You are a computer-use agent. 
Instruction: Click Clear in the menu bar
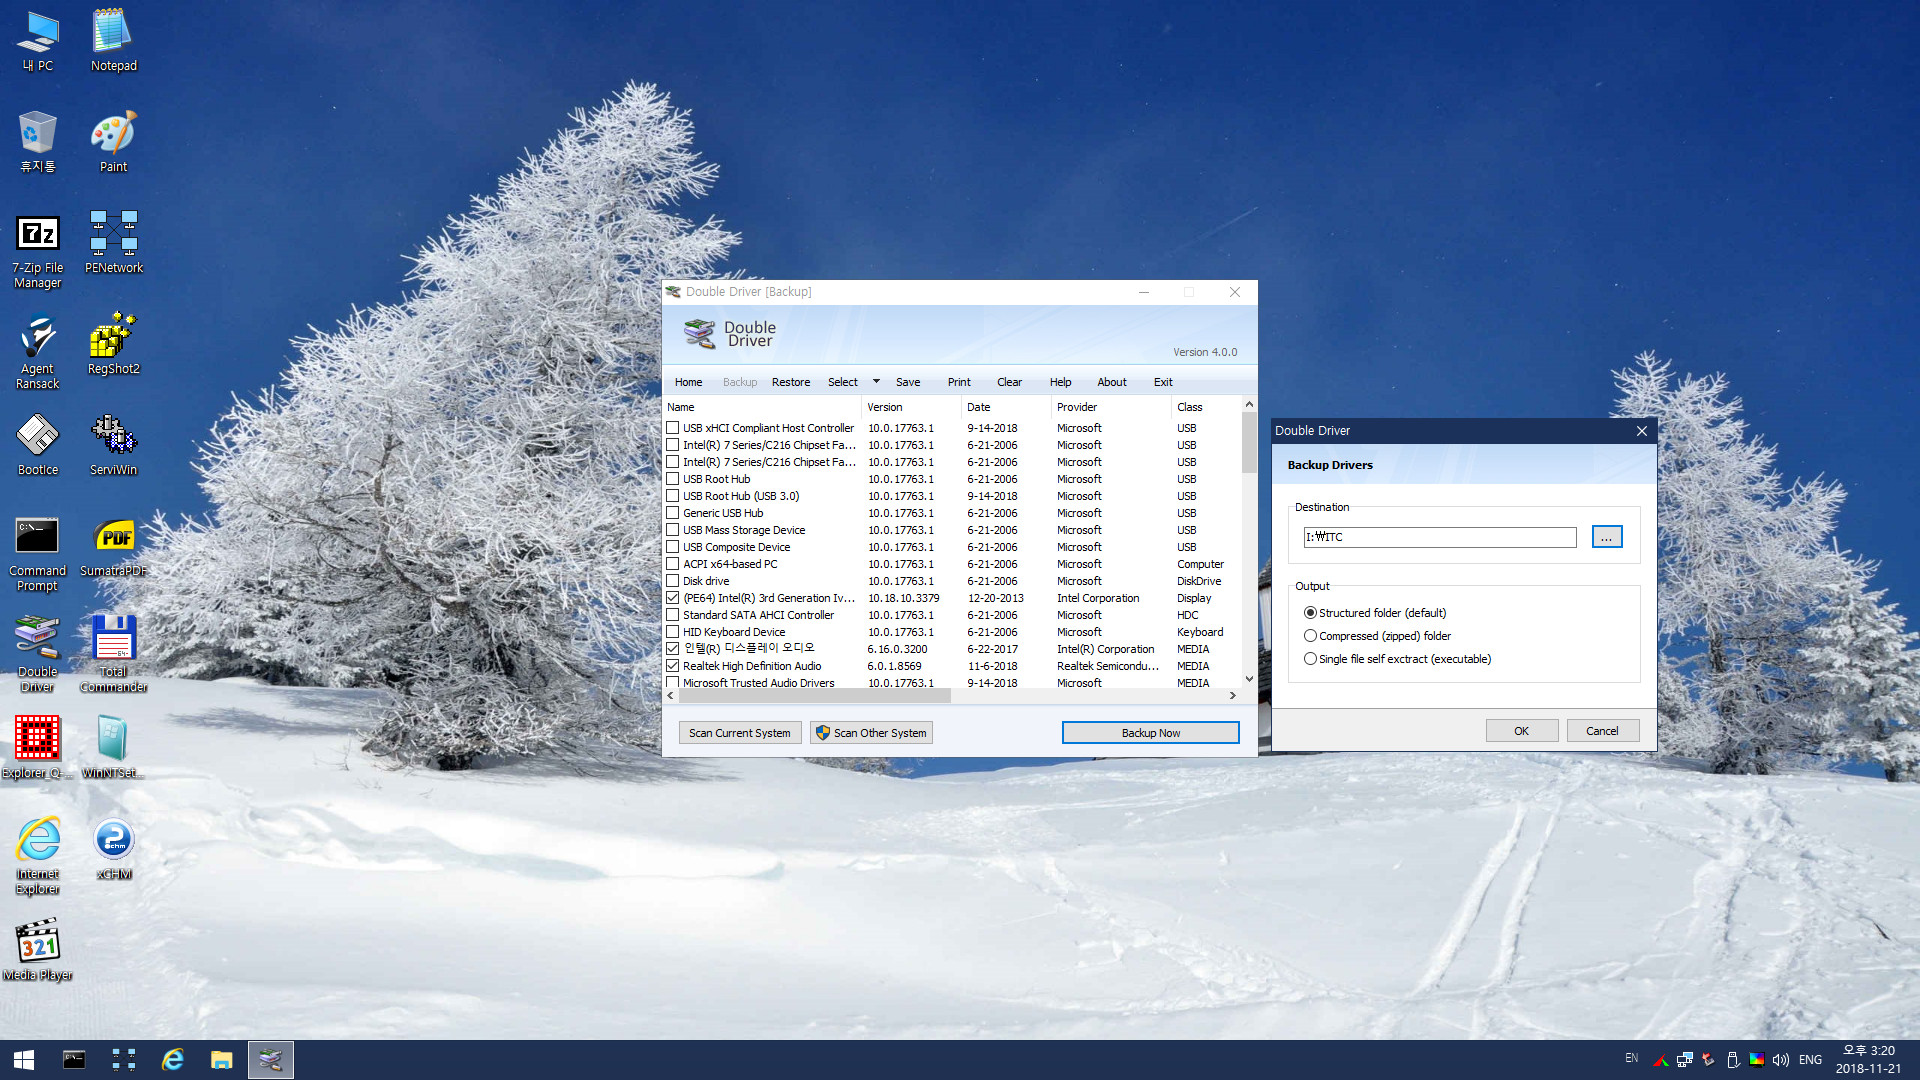tap(1009, 382)
